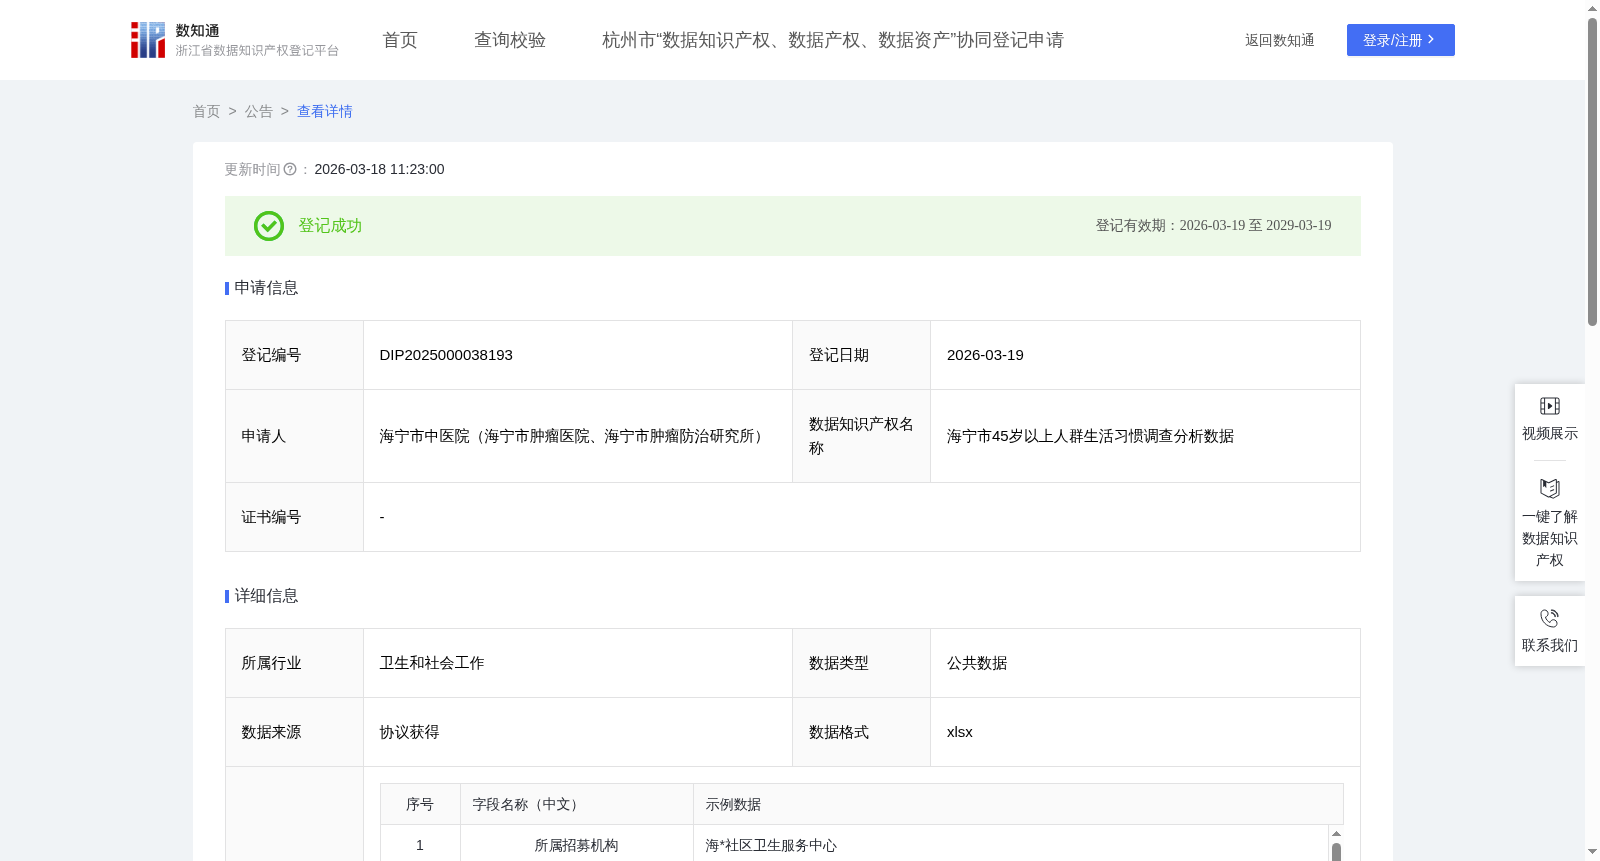Viewport: 1600px width, 861px height.
Task: Click the 证书编号 label cell
Action: click(295, 517)
